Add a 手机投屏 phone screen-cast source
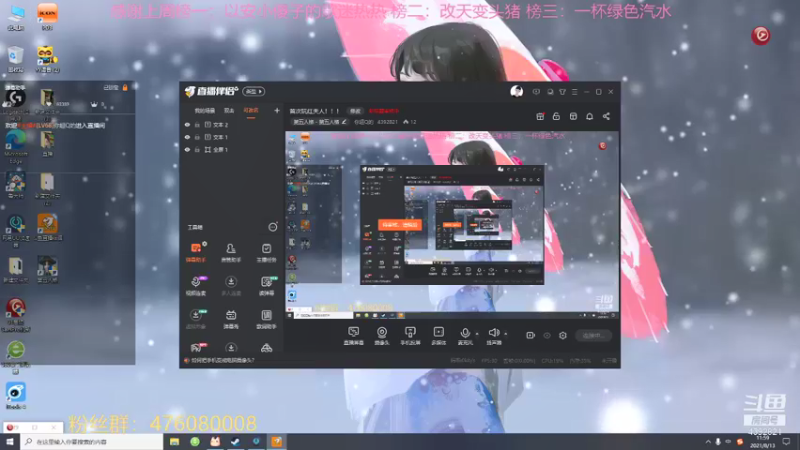800x450 pixels. point(410,336)
